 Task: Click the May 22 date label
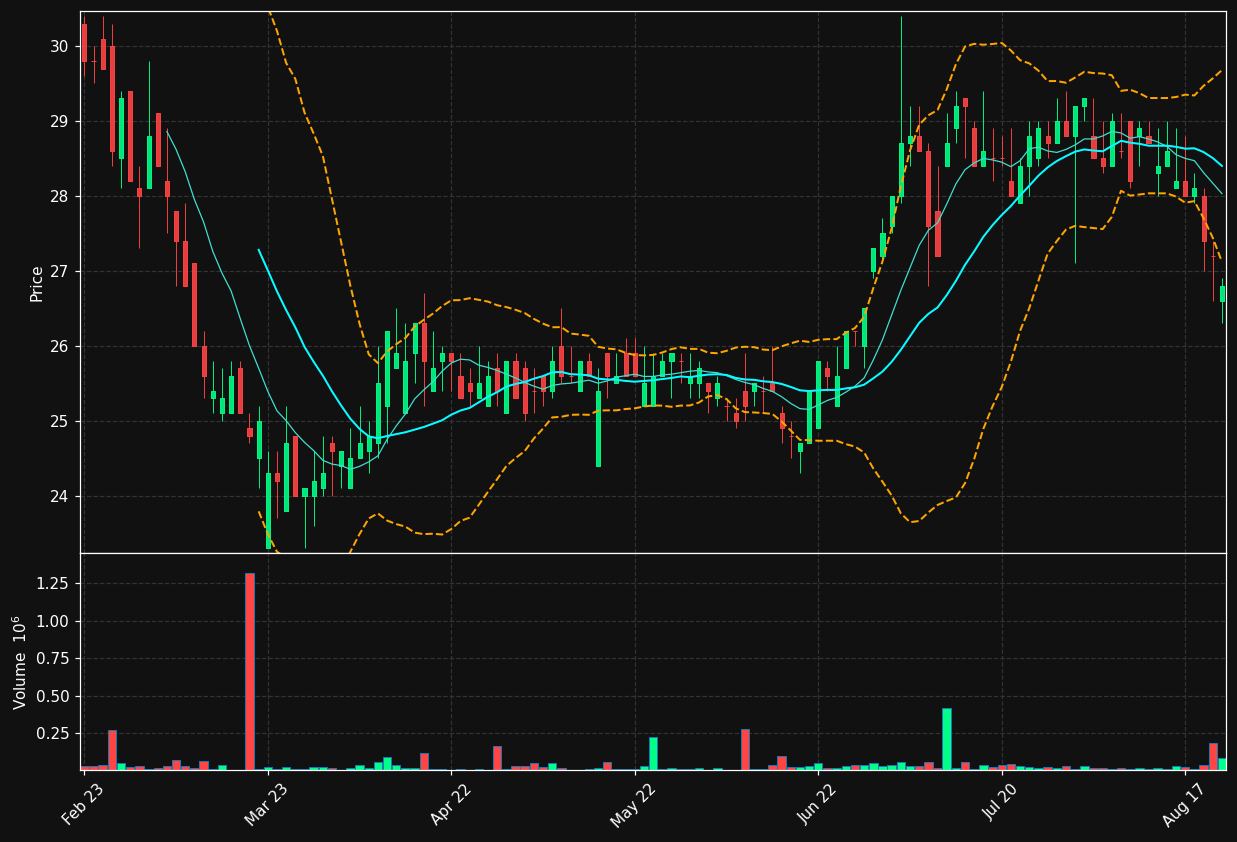point(633,803)
